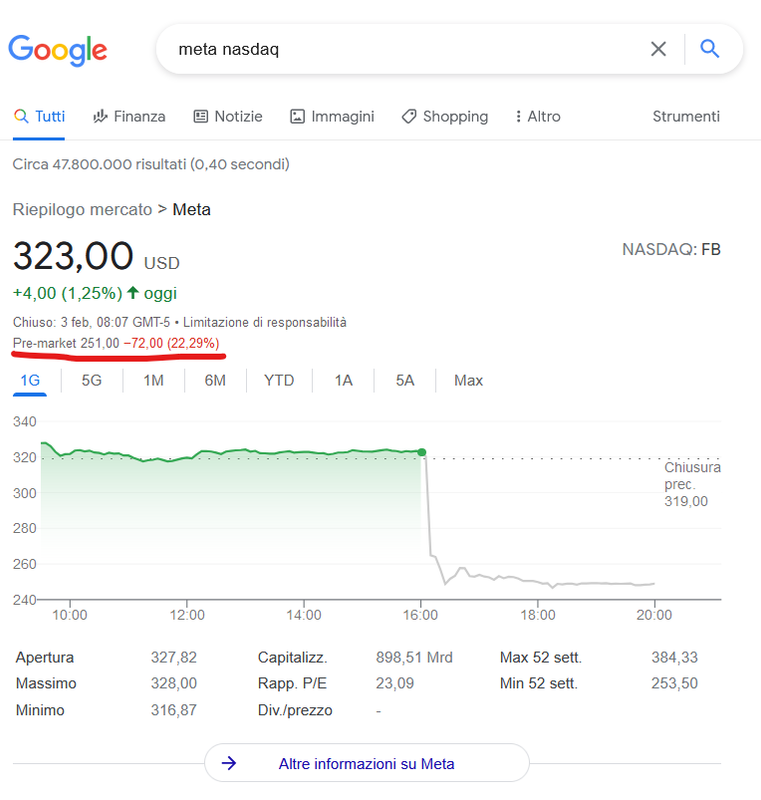Select the Max chart range
The image size is (761, 800).
click(468, 381)
